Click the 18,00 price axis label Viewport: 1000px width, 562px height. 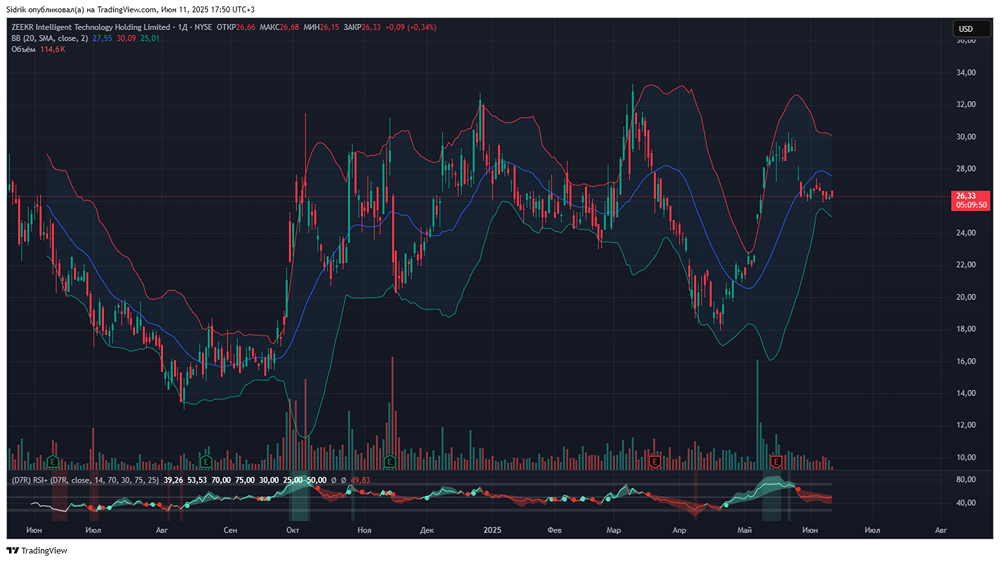tap(966, 329)
